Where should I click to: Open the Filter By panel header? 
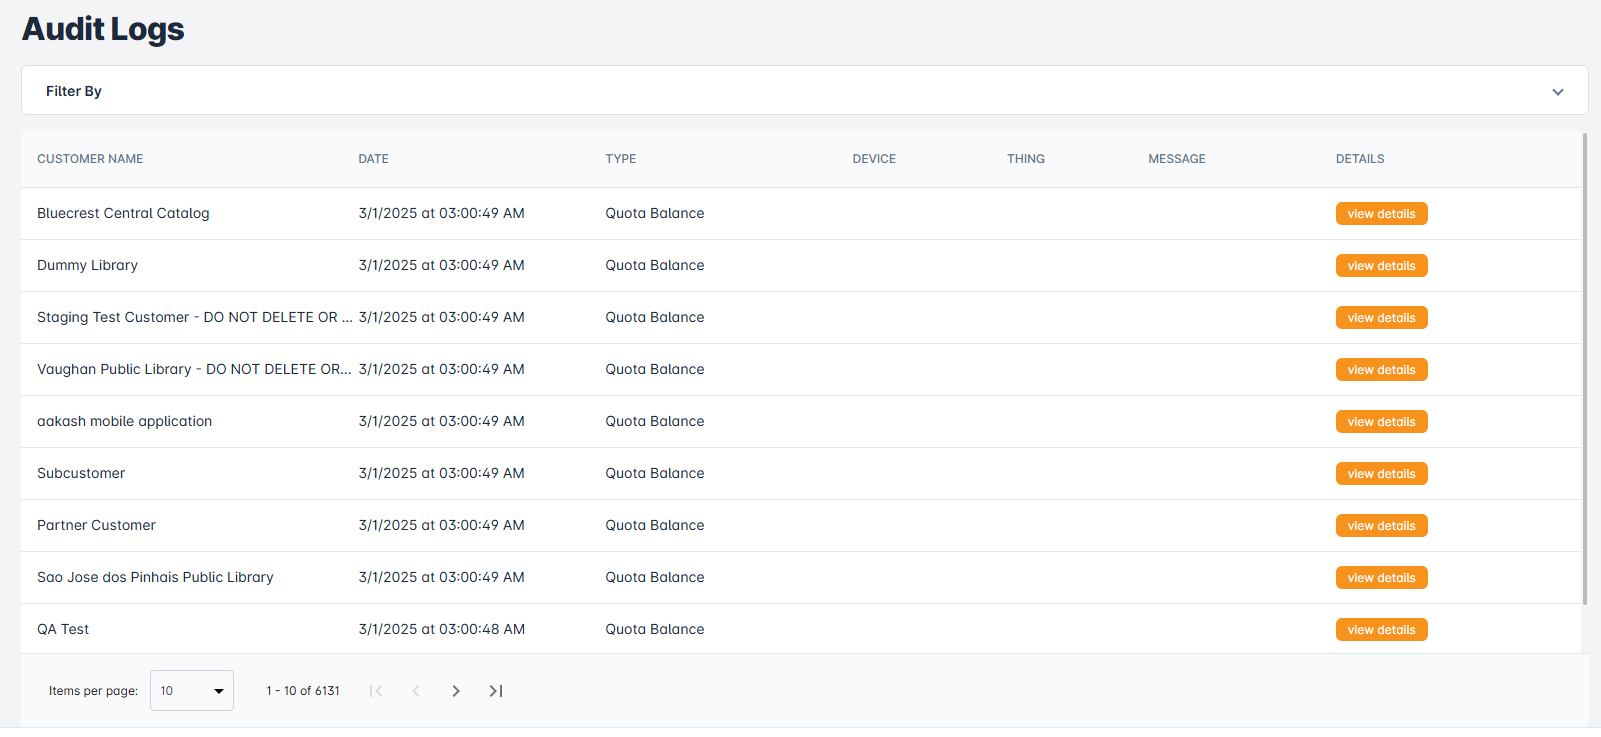(74, 91)
